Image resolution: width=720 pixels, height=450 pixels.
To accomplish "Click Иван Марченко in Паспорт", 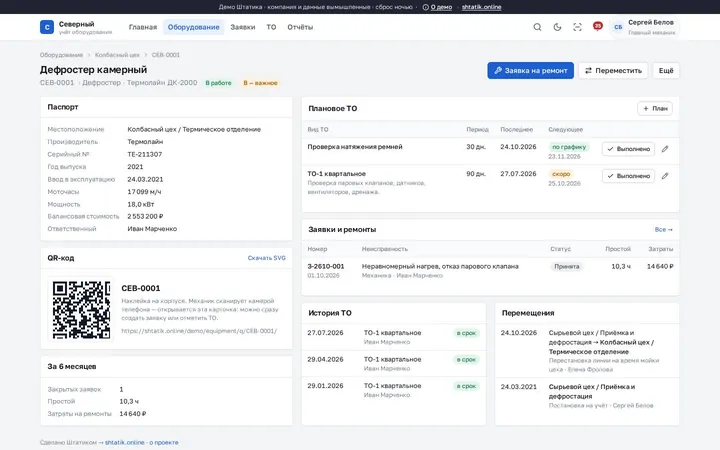I will (x=152, y=229).
